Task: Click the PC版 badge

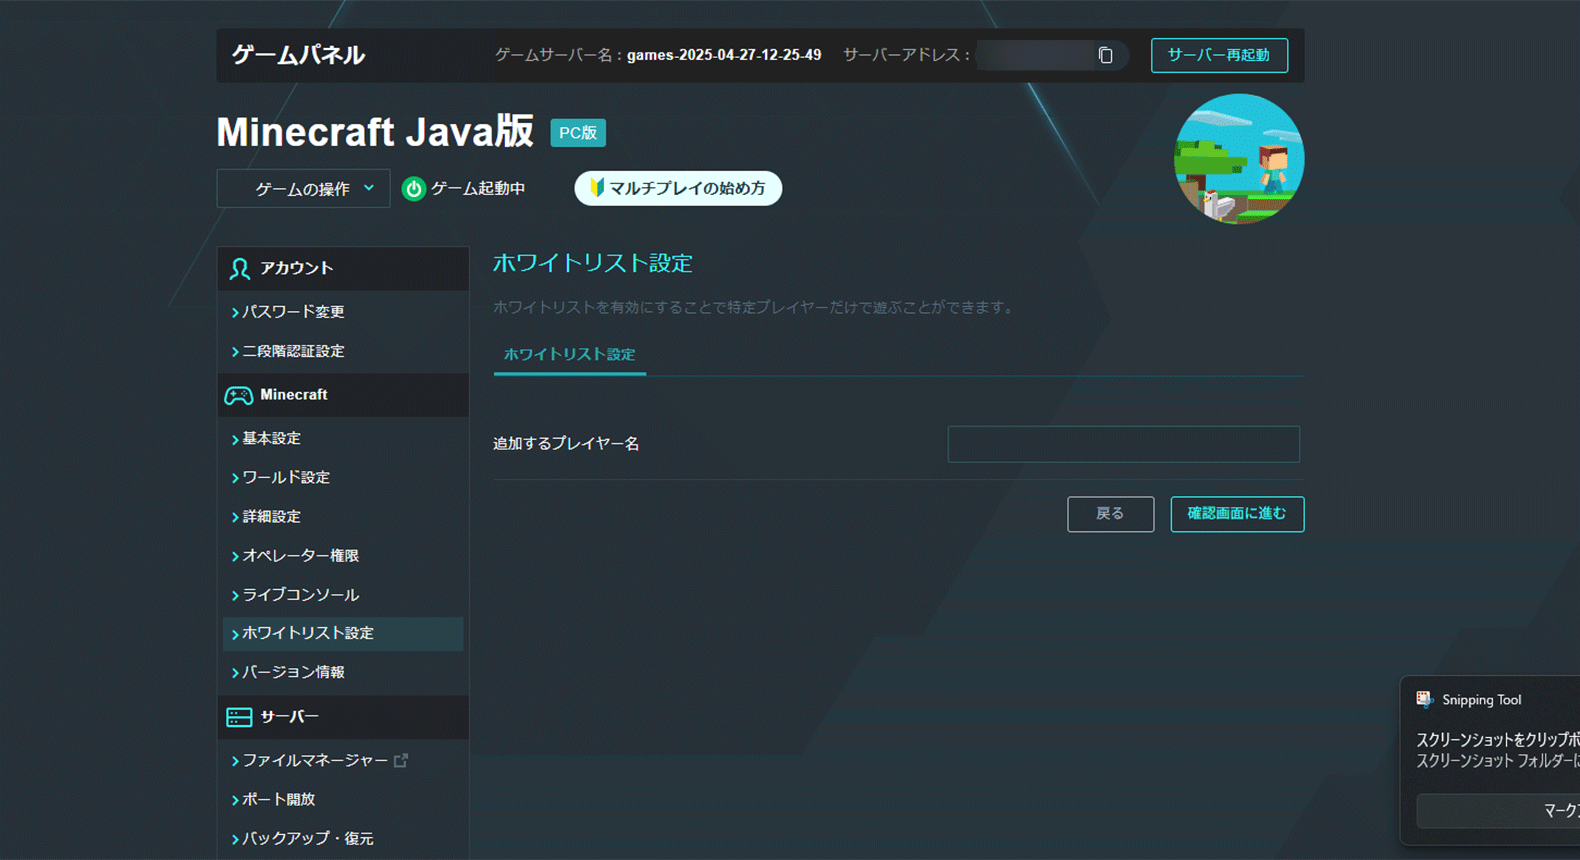Action: (578, 132)
